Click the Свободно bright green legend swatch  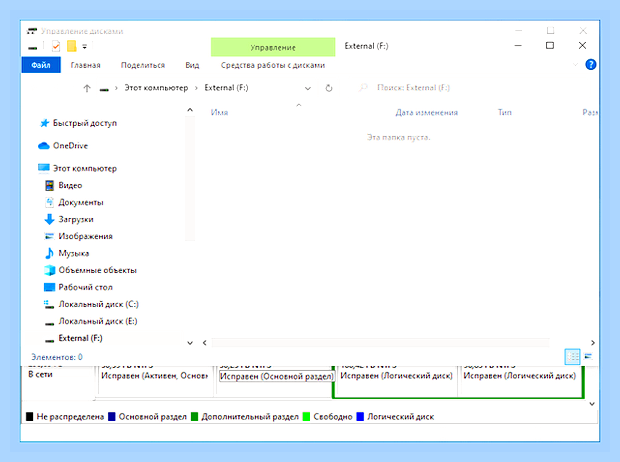306,417
